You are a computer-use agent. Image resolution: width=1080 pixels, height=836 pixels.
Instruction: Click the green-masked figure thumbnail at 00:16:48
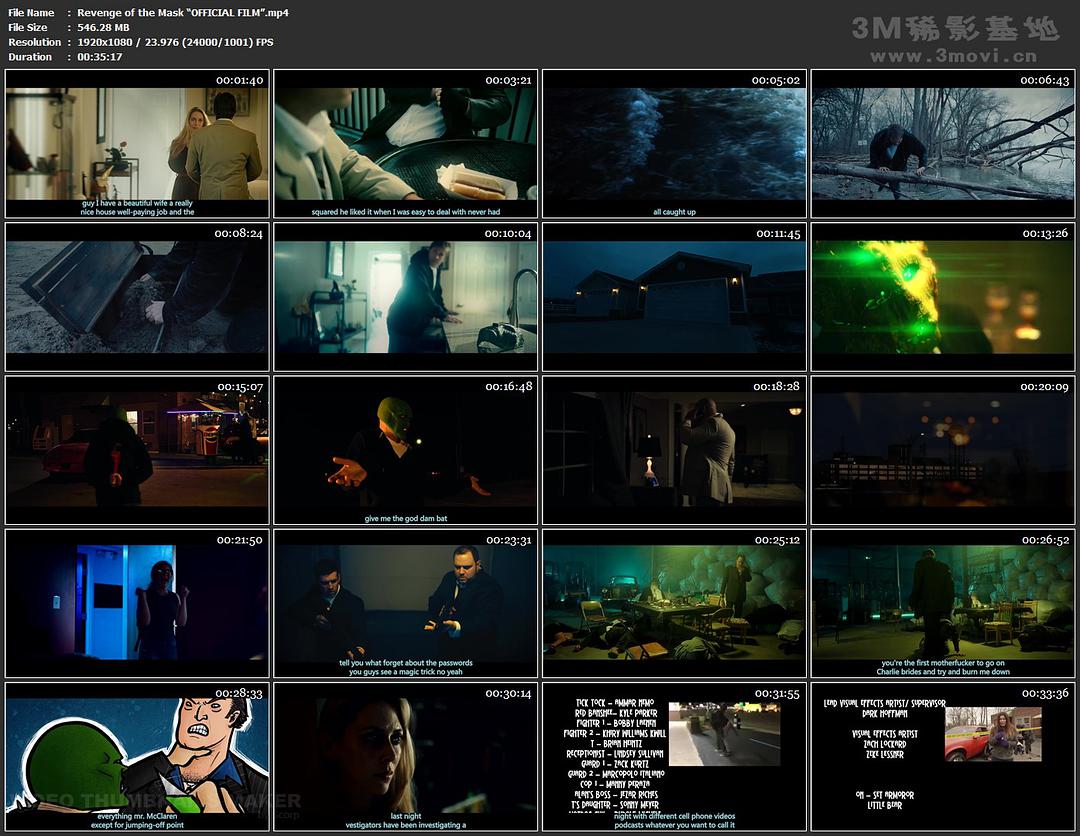405,450
